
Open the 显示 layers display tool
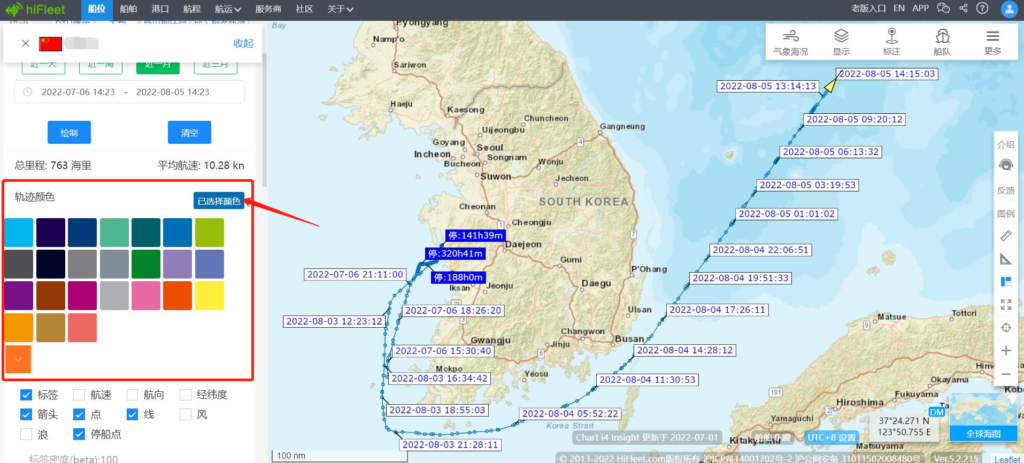[x=841, y=40]
